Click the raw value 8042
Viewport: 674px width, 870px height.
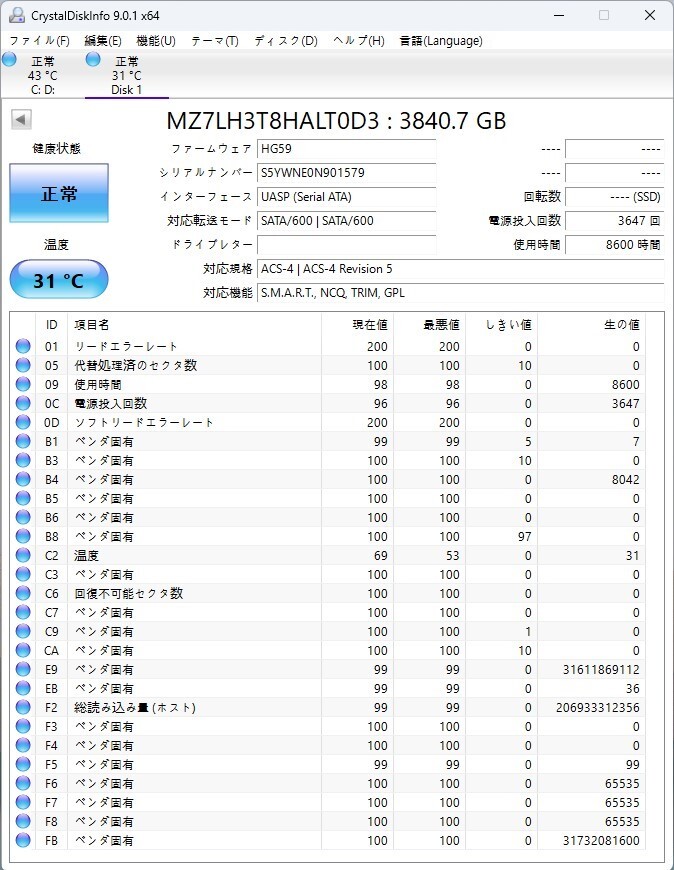click(x=625, y=479)
